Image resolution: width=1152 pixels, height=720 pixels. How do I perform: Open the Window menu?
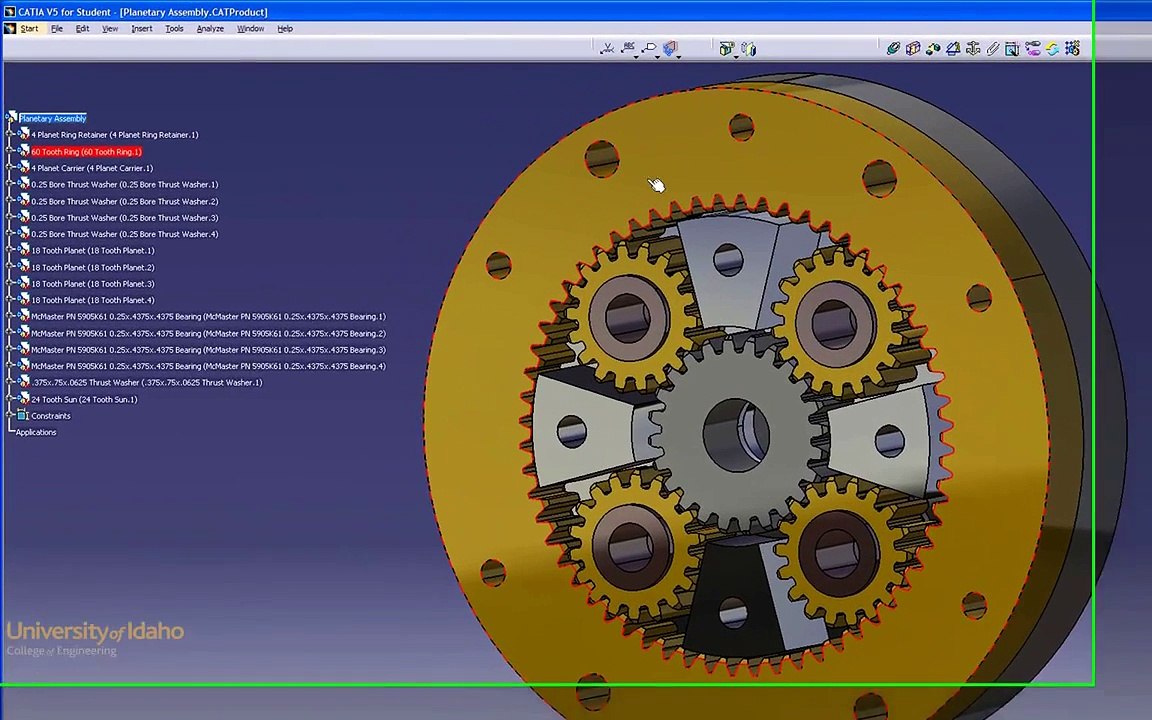(x=251, y=29)
